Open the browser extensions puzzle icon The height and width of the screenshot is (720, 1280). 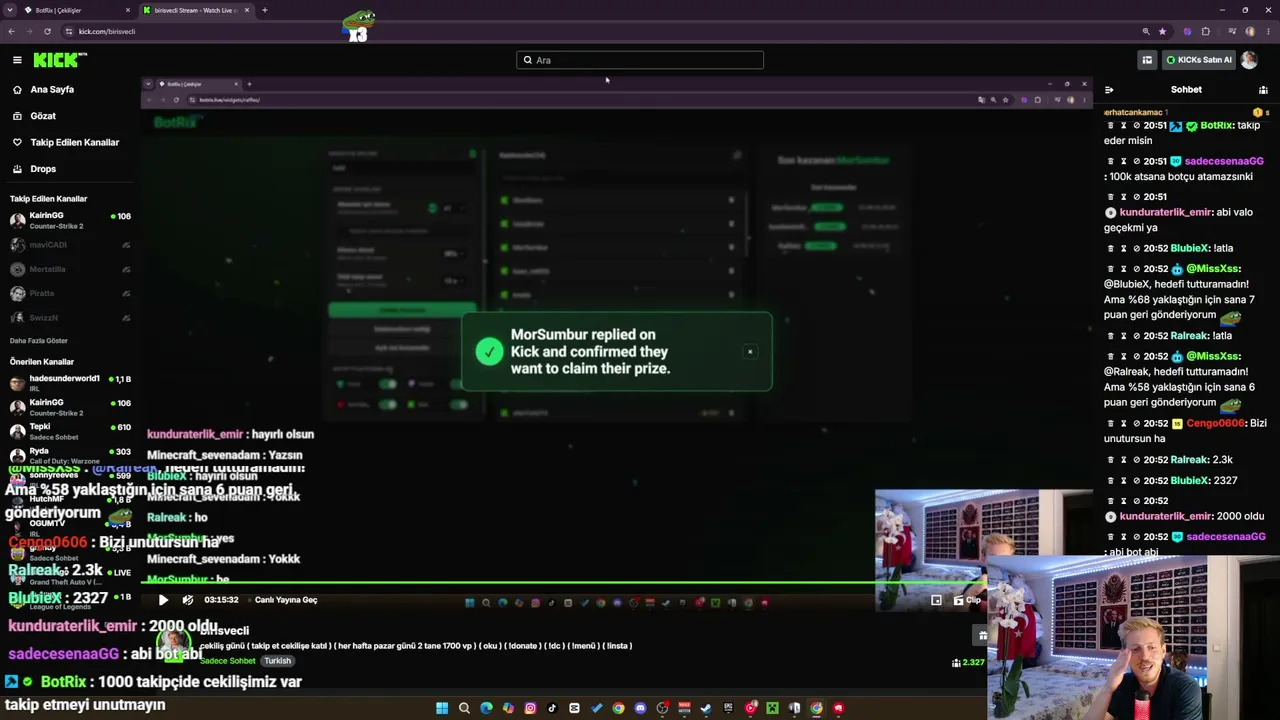(x=1206, y=31)
